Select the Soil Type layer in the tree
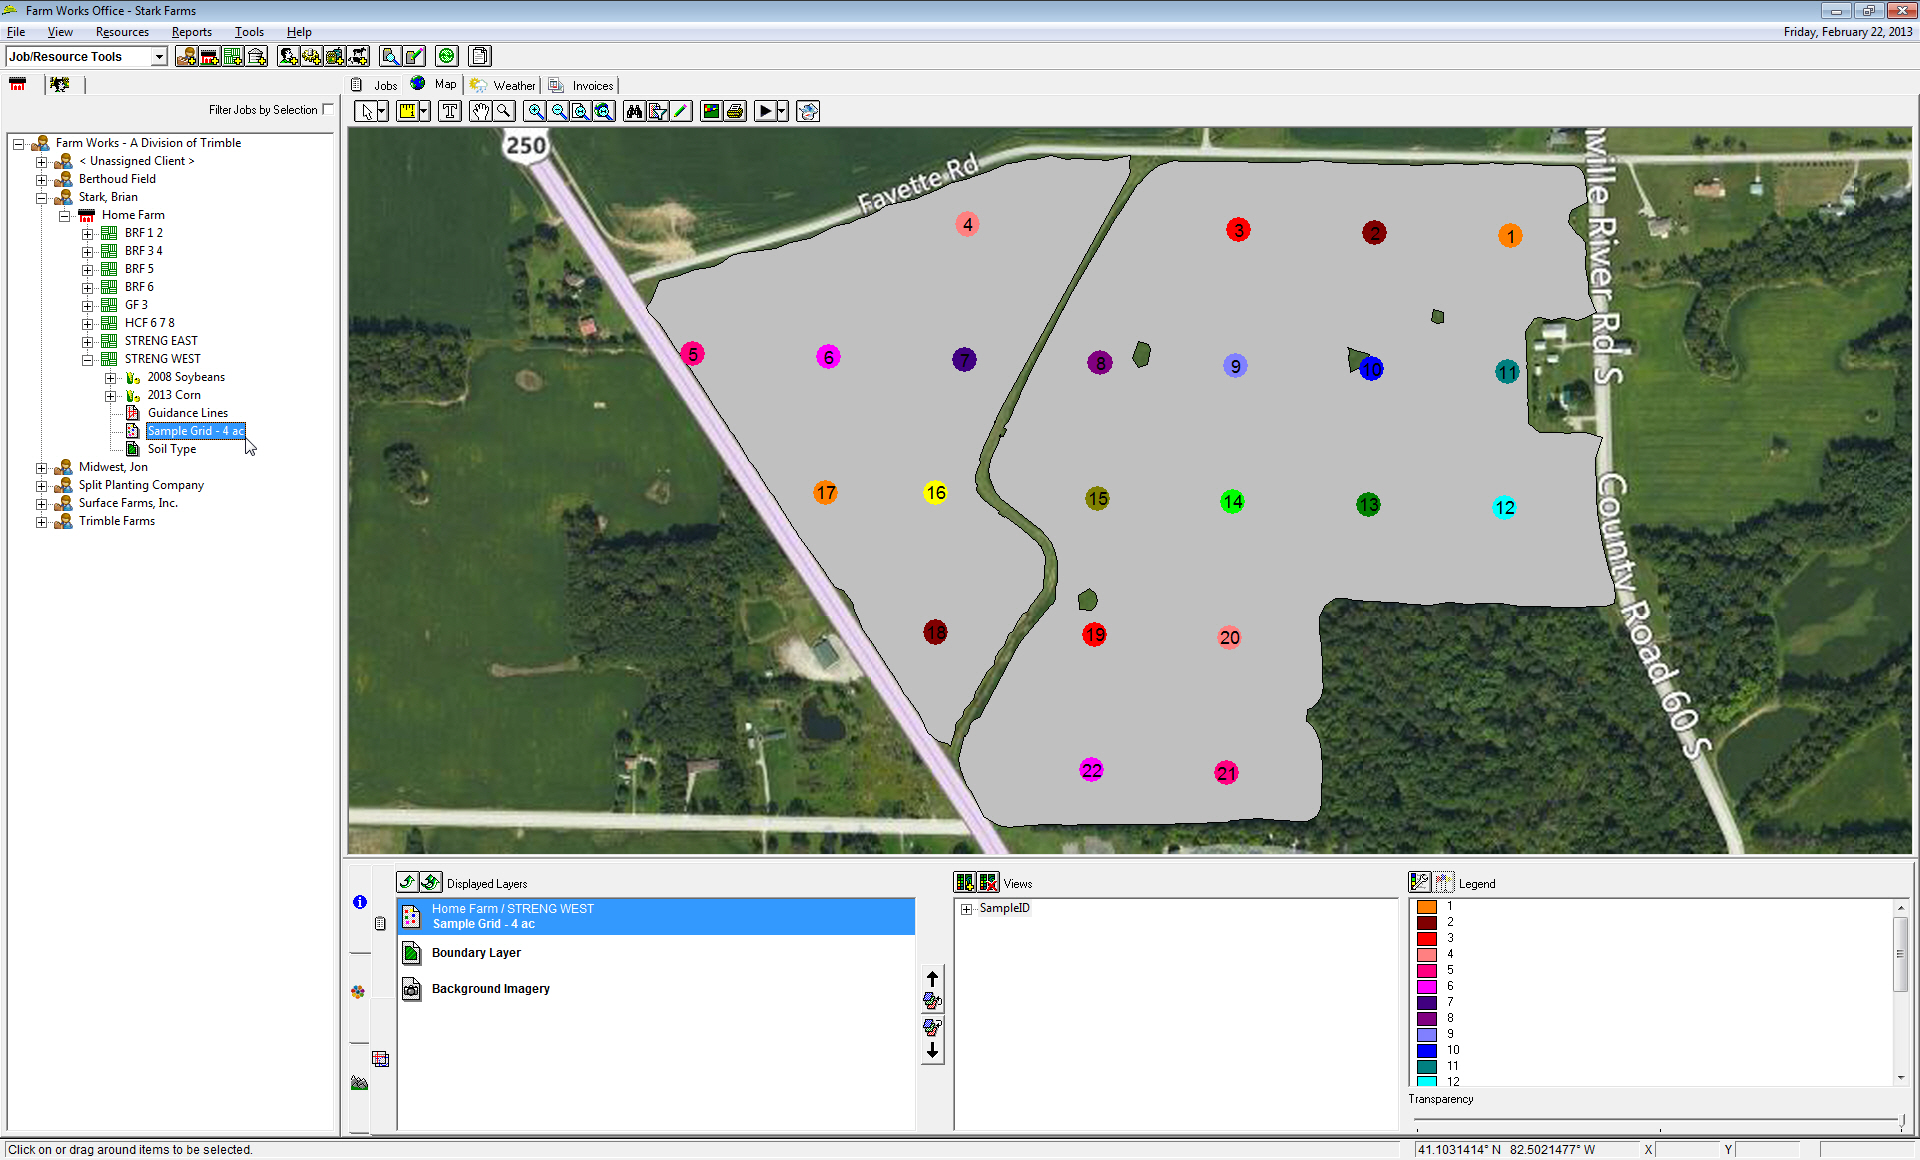 (171, 449)
